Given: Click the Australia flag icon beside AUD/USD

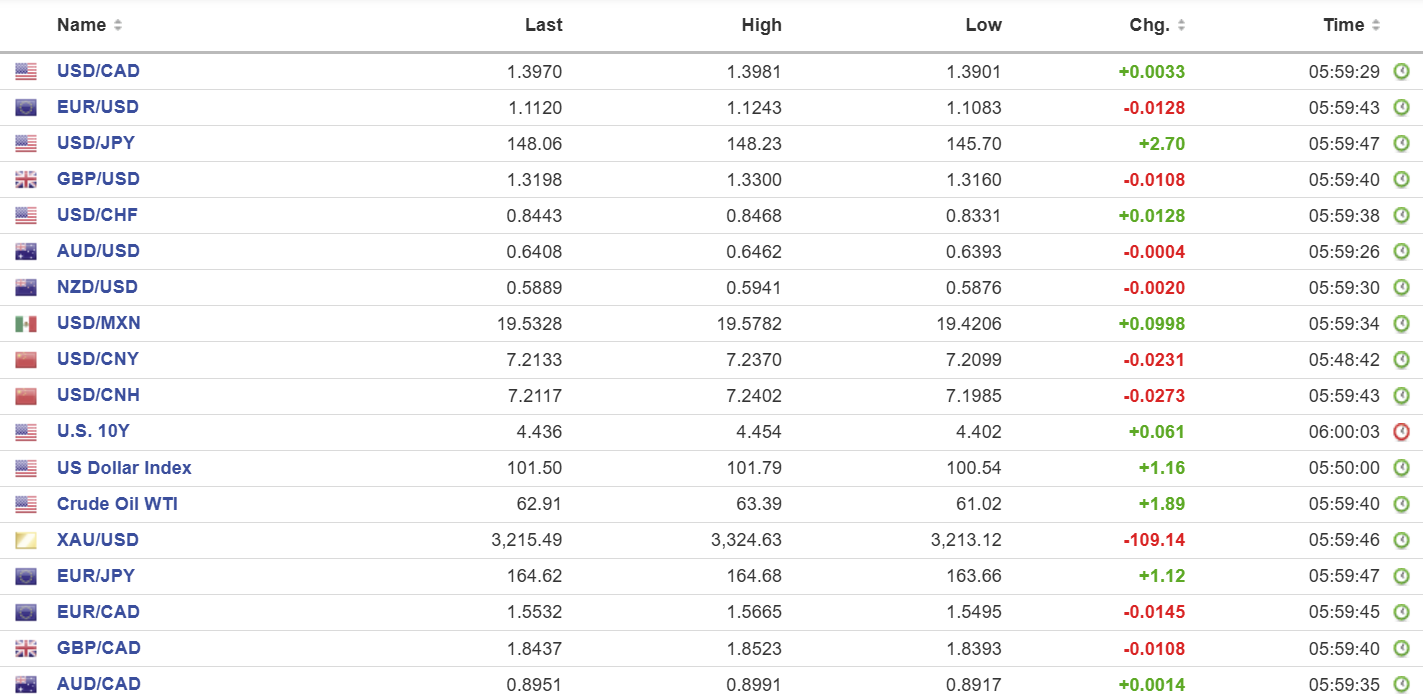Looking at the screenshot, I should coord(26,252).
